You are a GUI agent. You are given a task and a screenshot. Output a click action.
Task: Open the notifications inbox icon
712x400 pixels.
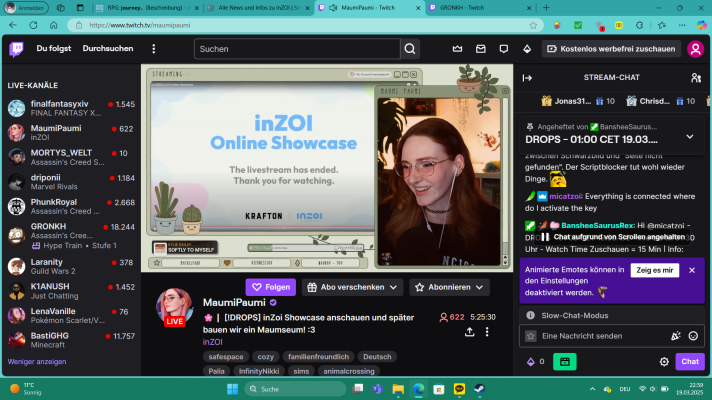pyautogui.click(x=480, y=49)
